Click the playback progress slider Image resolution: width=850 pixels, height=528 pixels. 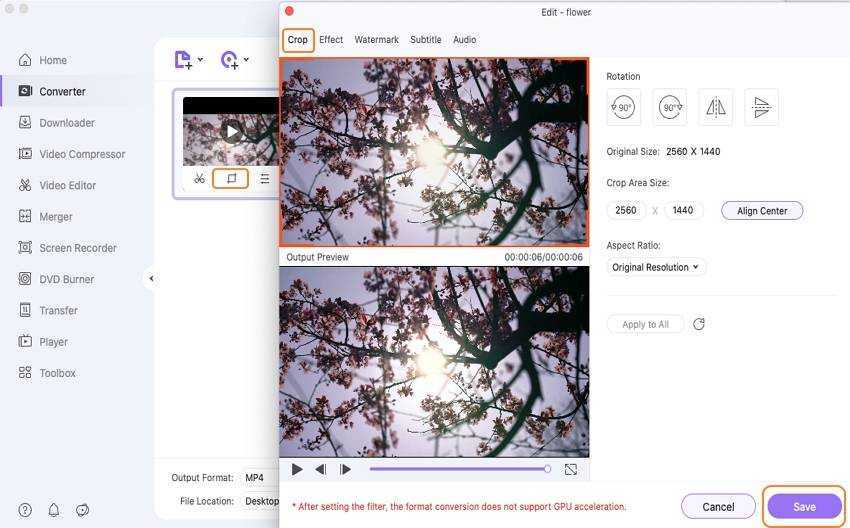click(458, 469)
